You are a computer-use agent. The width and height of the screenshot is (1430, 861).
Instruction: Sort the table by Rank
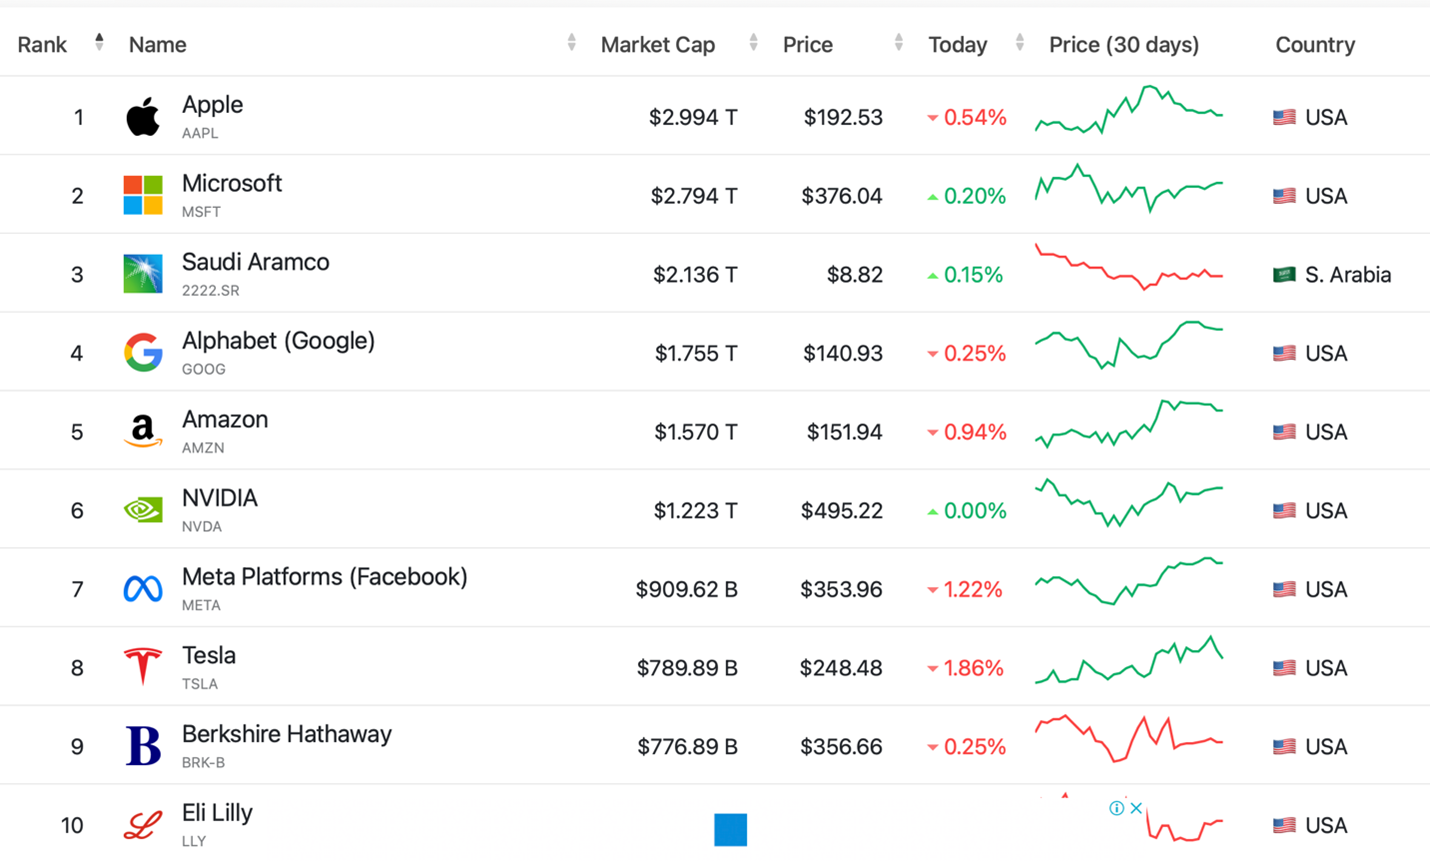pos(99,40)
